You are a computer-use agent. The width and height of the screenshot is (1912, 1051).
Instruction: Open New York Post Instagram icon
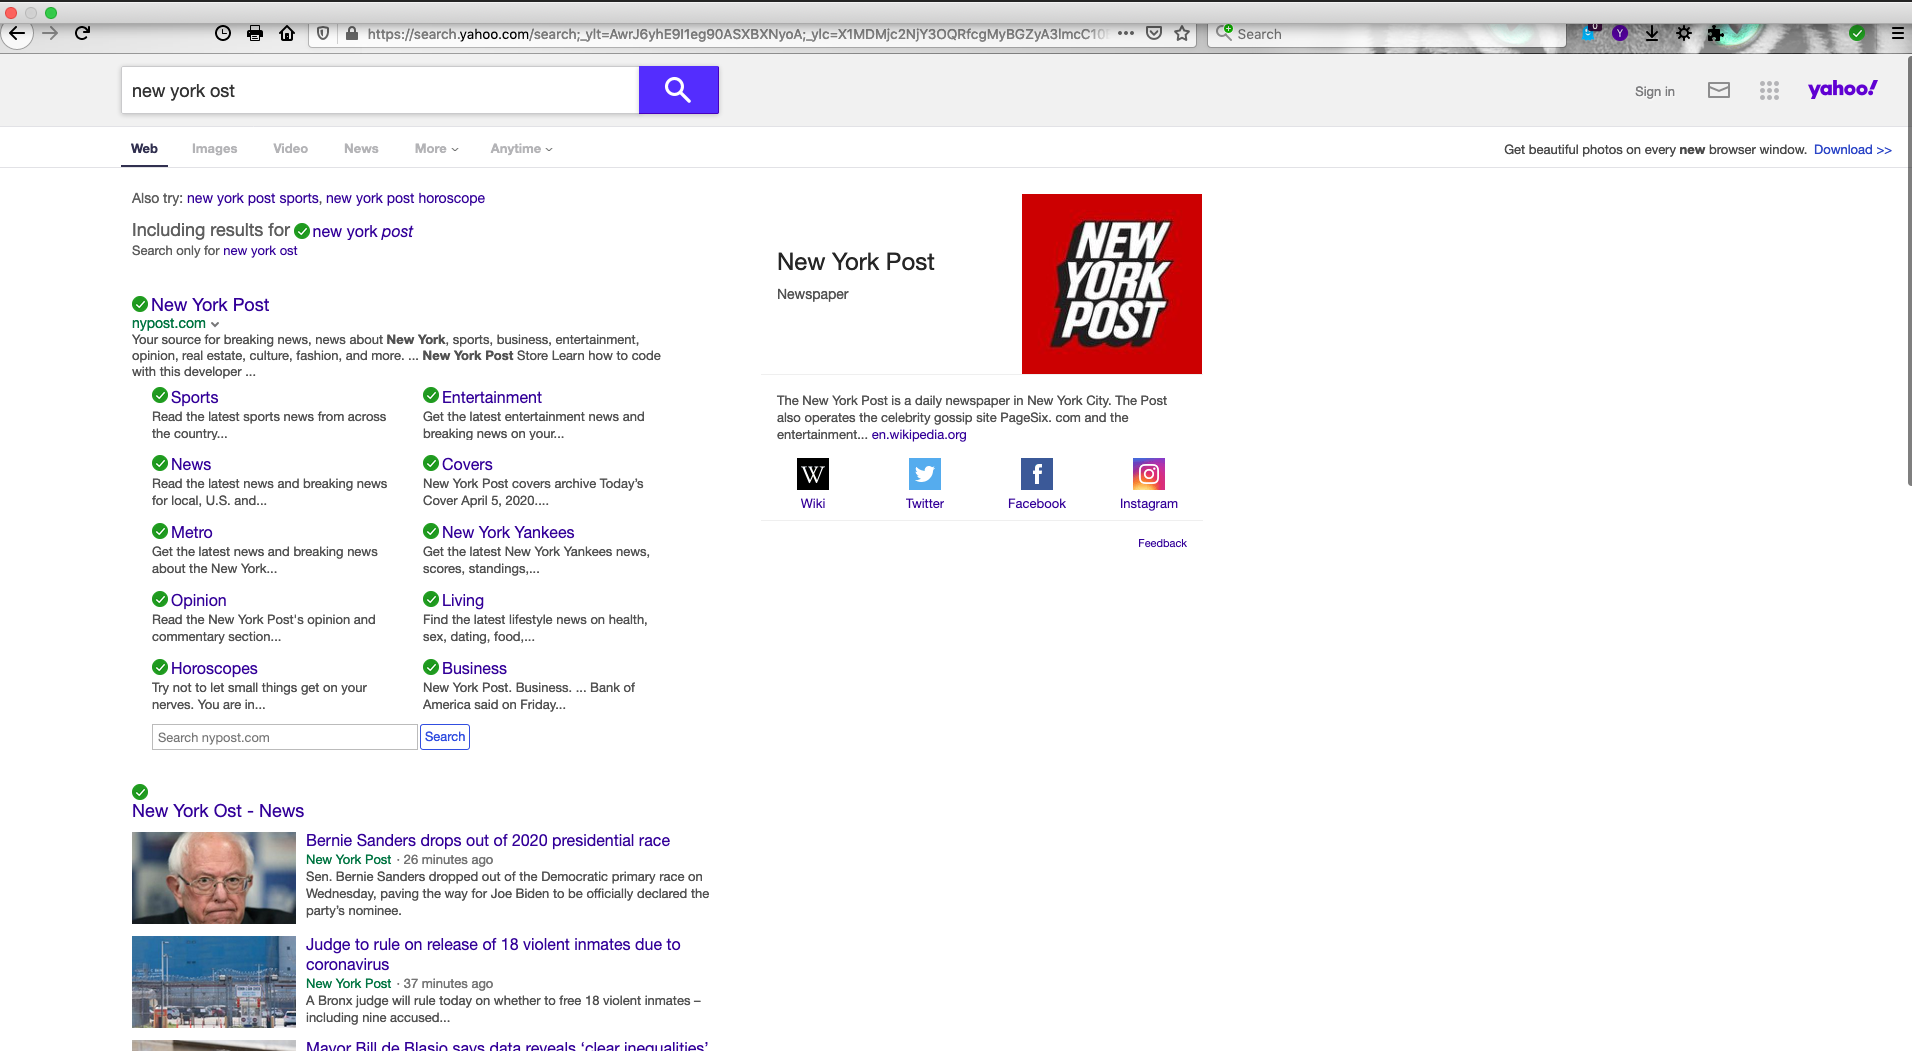tap(1149, 474)
